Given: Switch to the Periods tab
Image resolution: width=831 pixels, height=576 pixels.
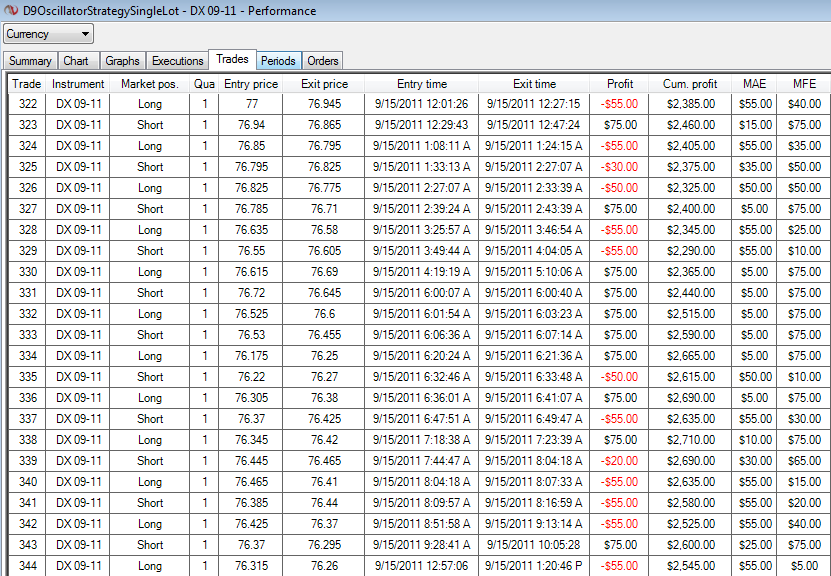Looking at the screenshot, I should [x=278, y=61].
